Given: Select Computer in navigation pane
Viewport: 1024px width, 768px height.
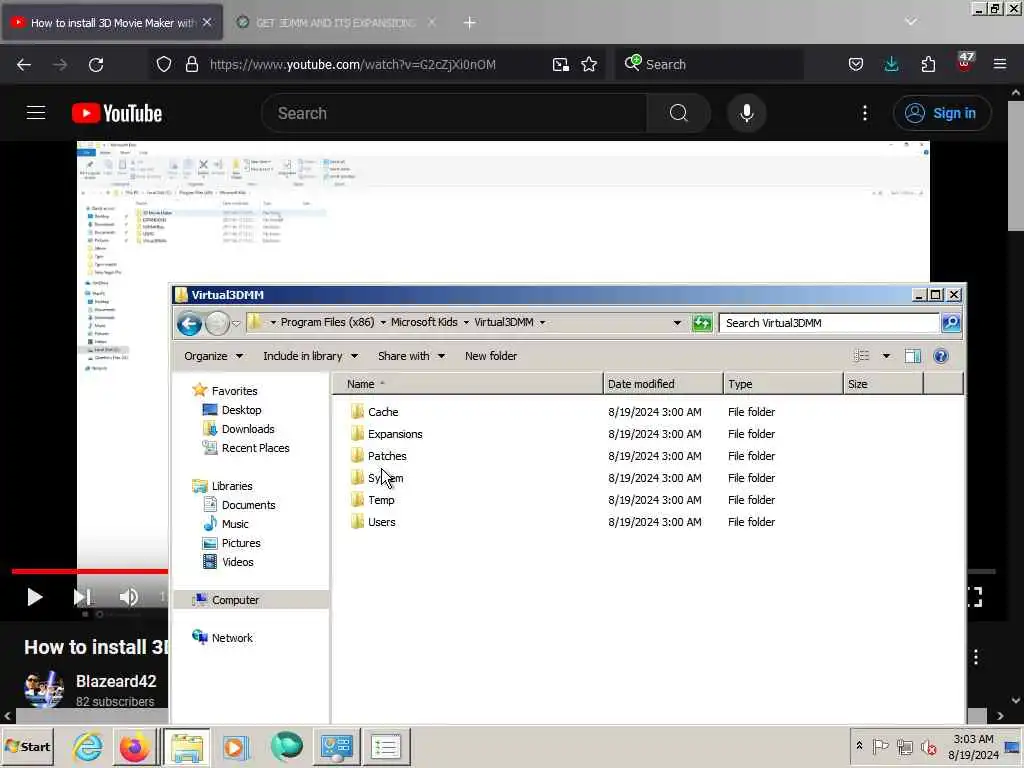Looking at the screenshot, I should coord(251,600).
